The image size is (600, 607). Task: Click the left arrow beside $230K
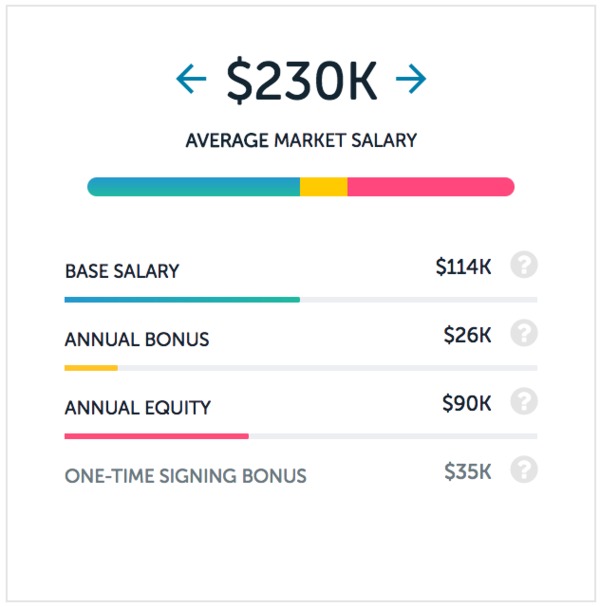(191, 79)
